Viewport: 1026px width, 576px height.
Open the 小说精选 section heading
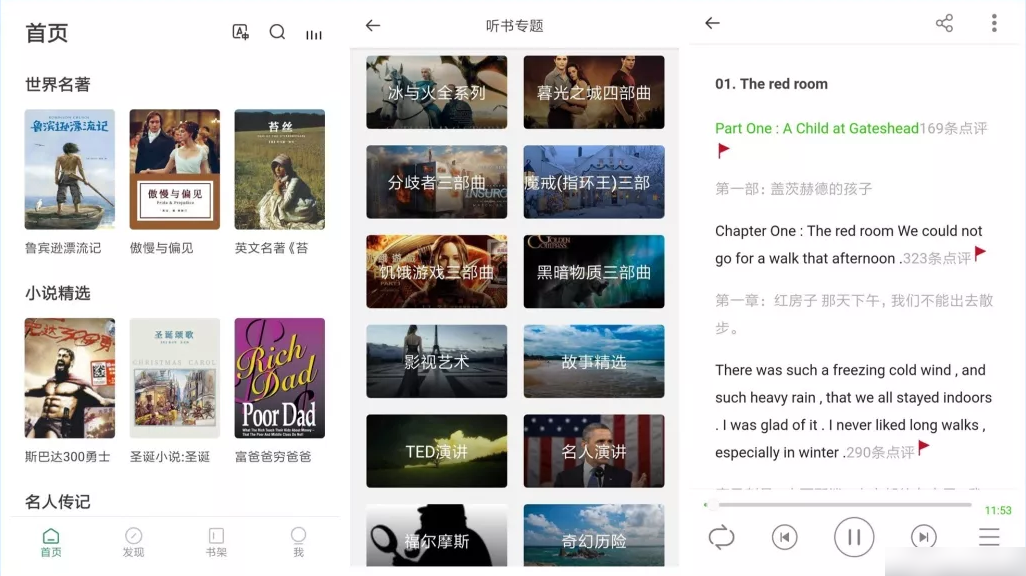[58, 293]
